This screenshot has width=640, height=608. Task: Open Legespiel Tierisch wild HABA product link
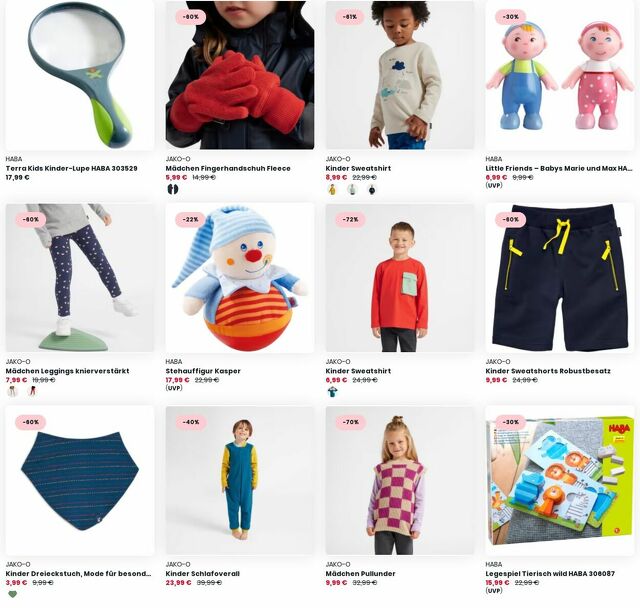coord(550,573)
